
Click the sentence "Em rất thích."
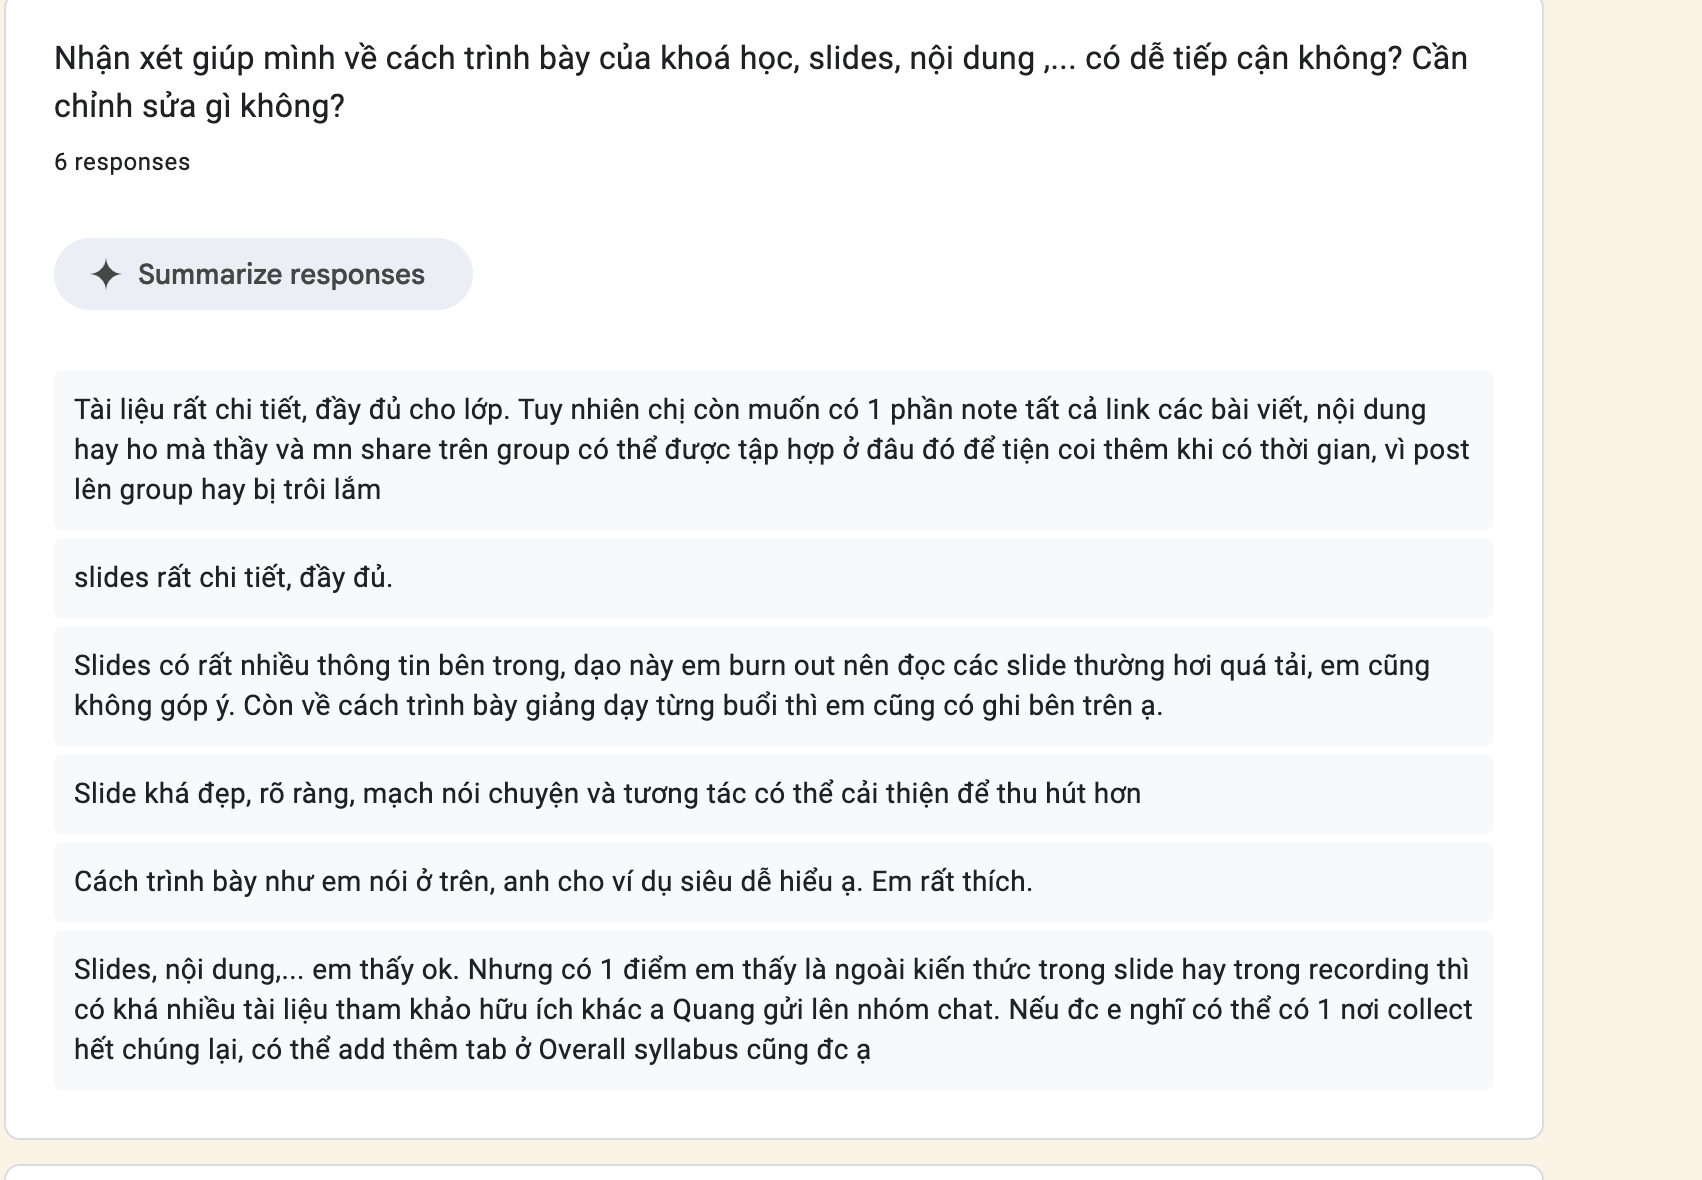pyautogui.click(x=952, y=882)
